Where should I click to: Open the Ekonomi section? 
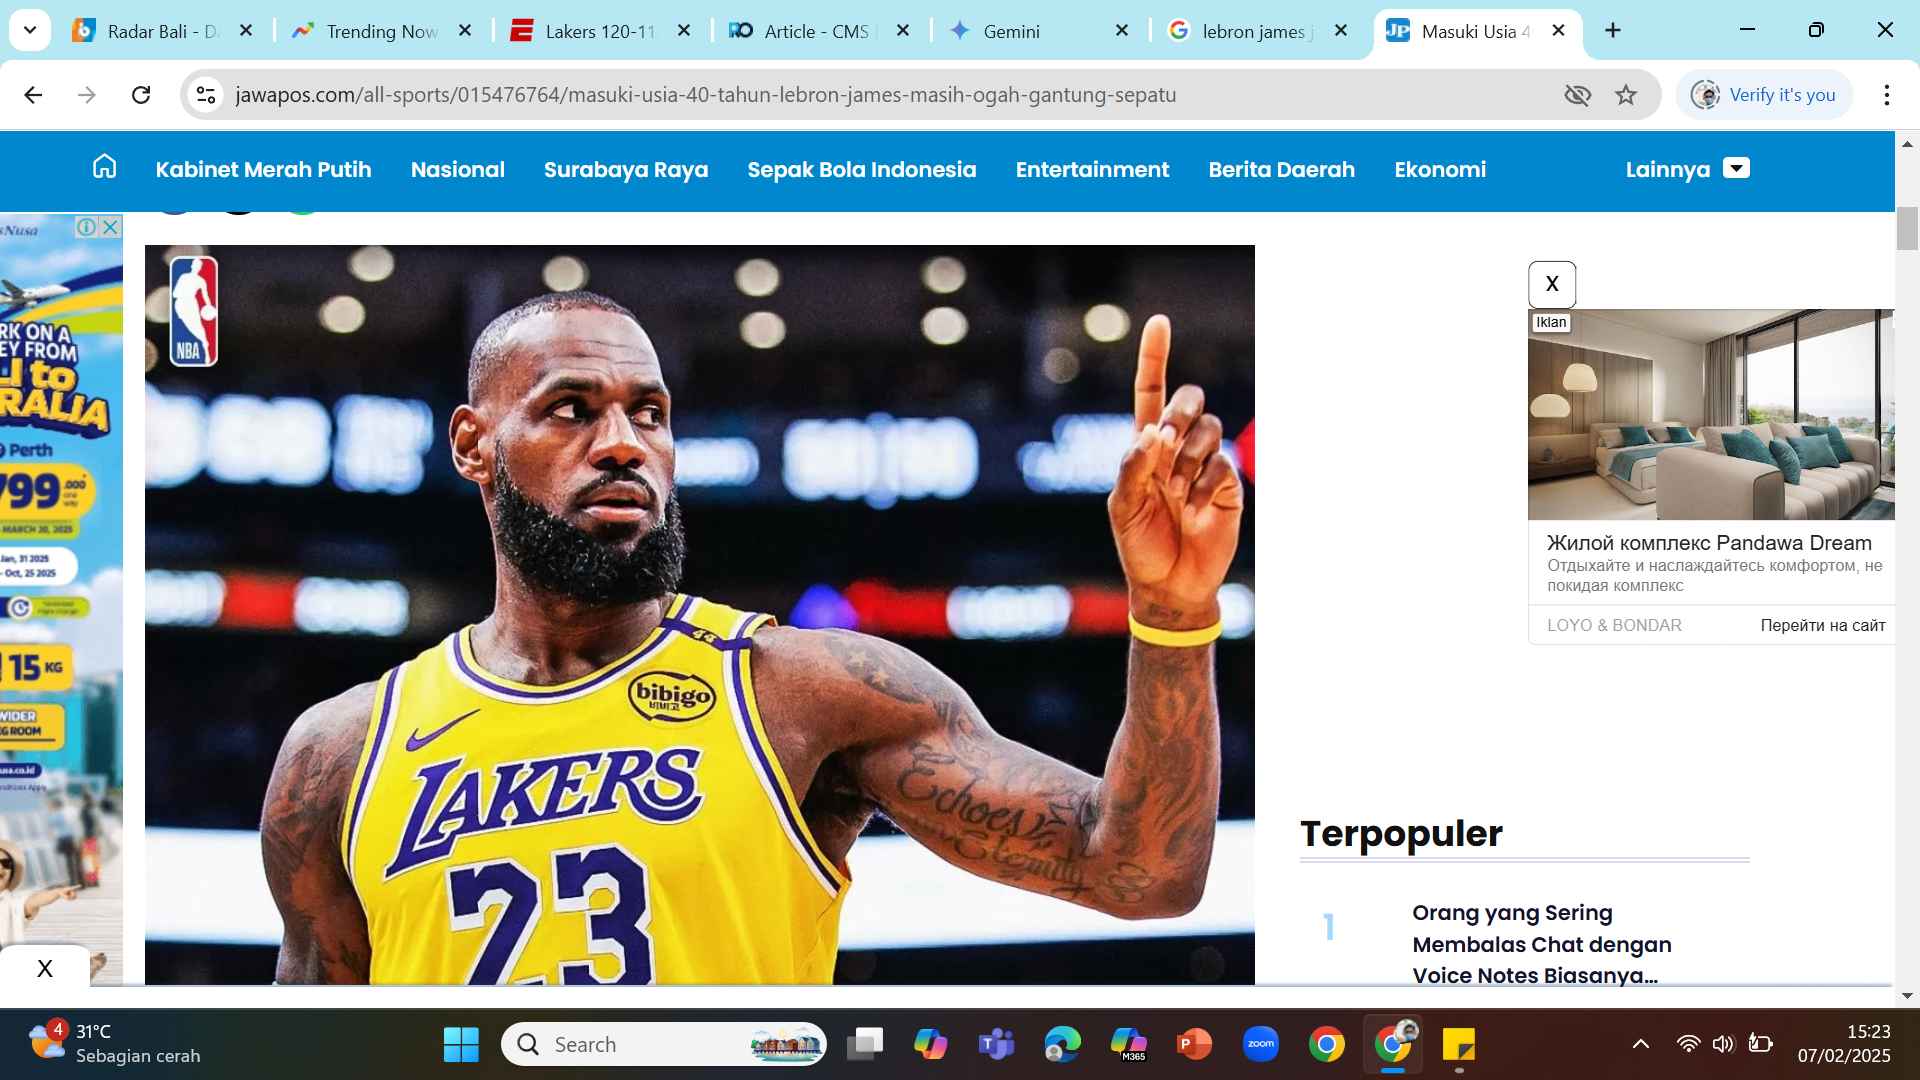(1440, 170)
